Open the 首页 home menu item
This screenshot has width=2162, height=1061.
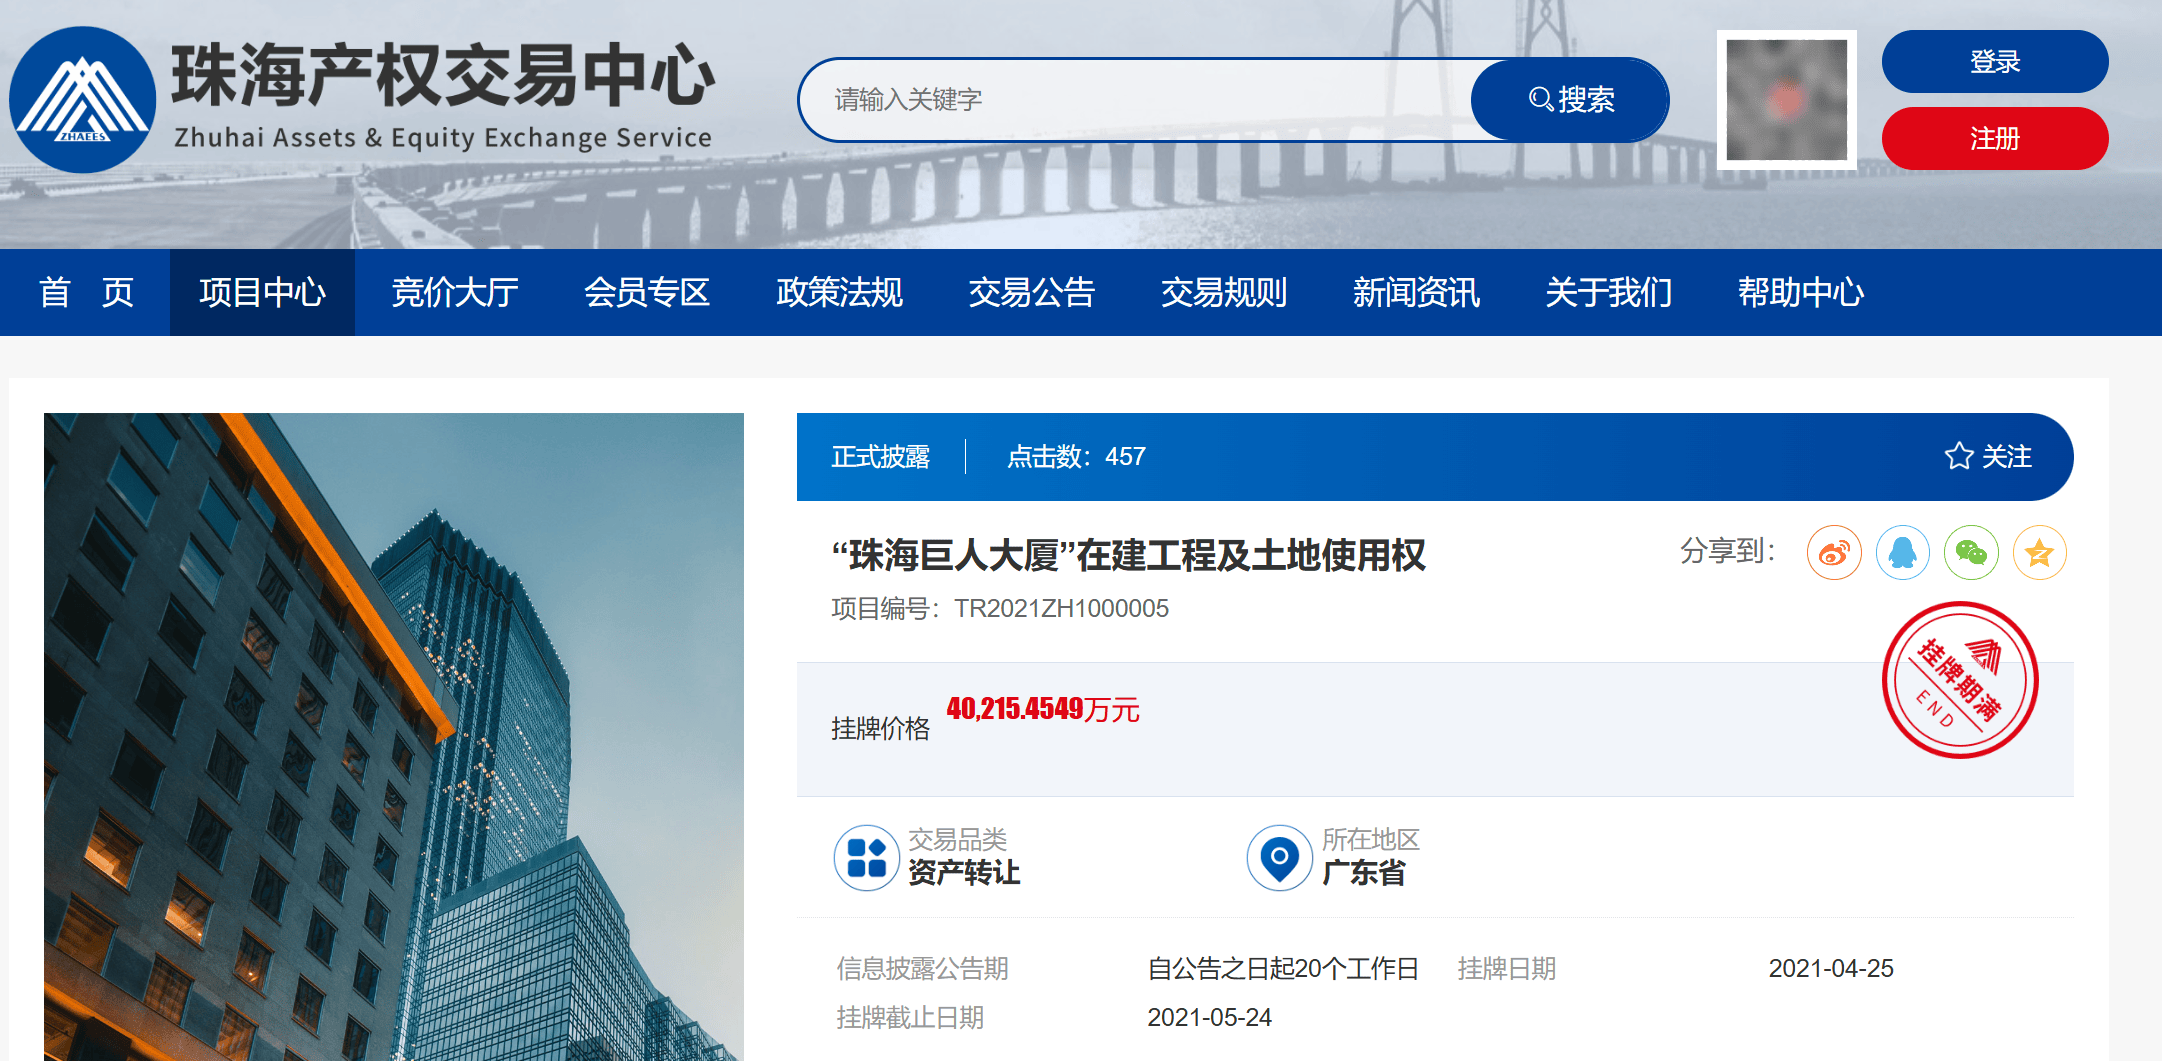tap(86, 293)
